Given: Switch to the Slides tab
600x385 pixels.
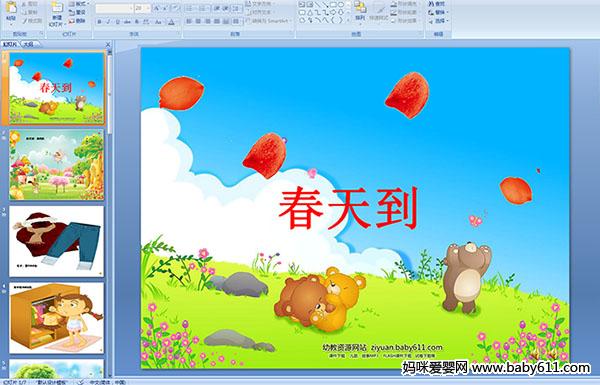Looking at the screenshot, I should coord(10,44).
